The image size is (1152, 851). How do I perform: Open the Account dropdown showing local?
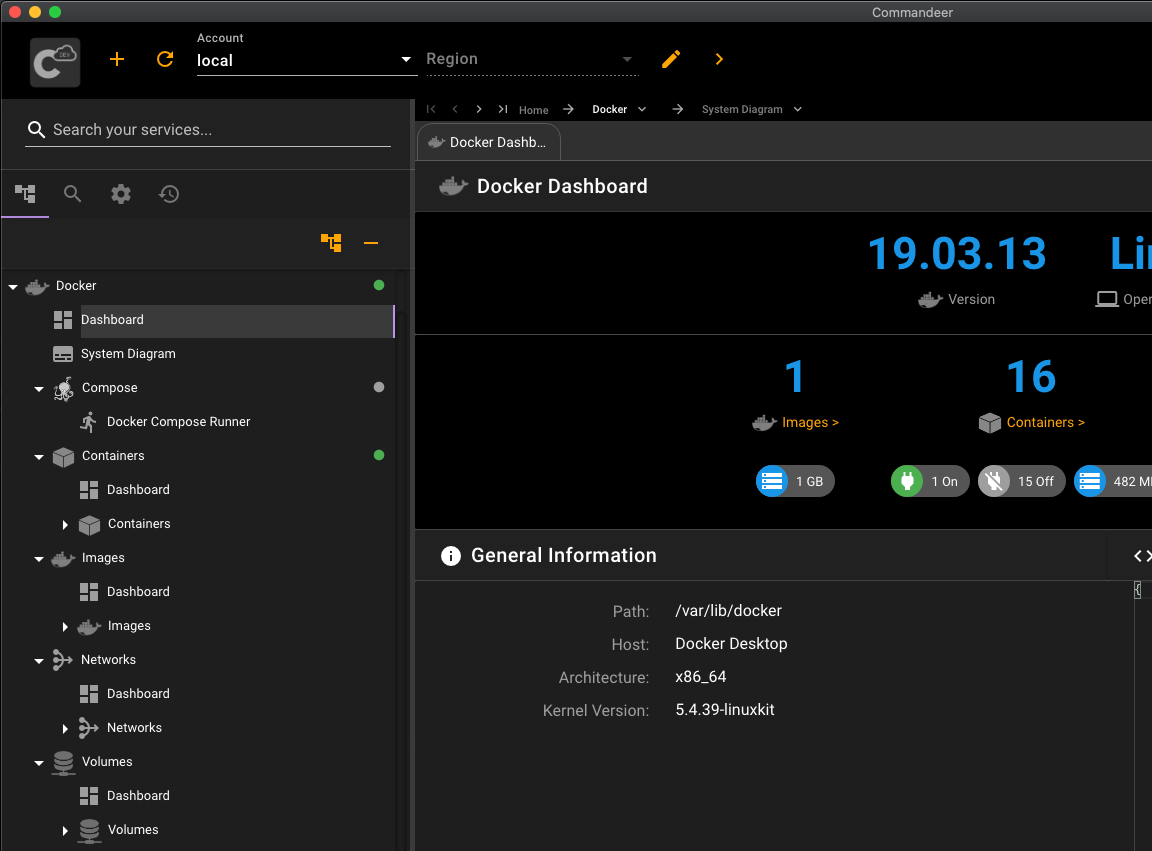coord(305,60)
